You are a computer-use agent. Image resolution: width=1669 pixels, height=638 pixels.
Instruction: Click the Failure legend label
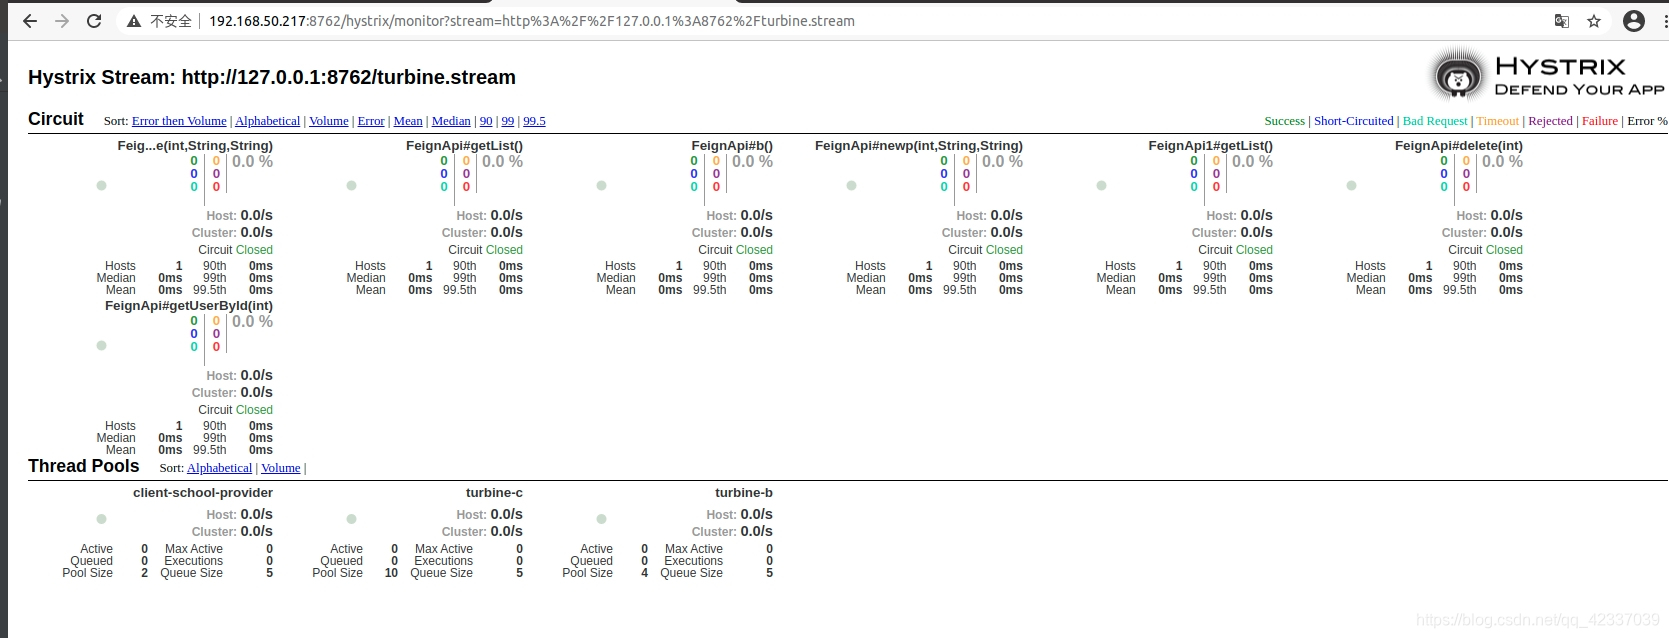[1599, 121]
